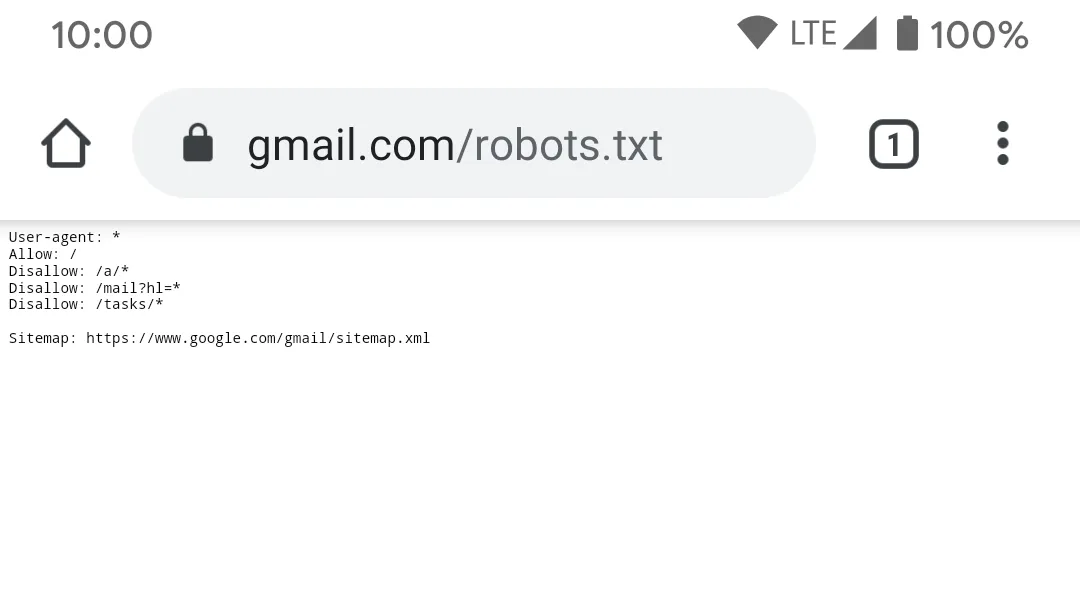1080x607 pixels.
Task: Tap the Chrome home icon
Action: (66, 143)
